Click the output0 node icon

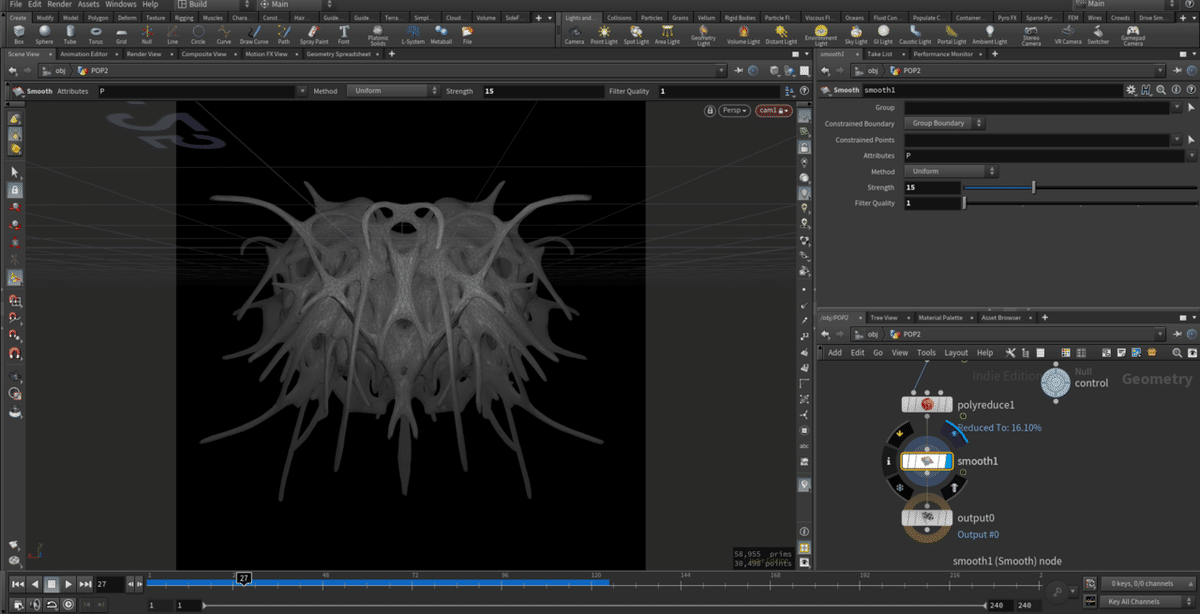click(x=927, y=517)
